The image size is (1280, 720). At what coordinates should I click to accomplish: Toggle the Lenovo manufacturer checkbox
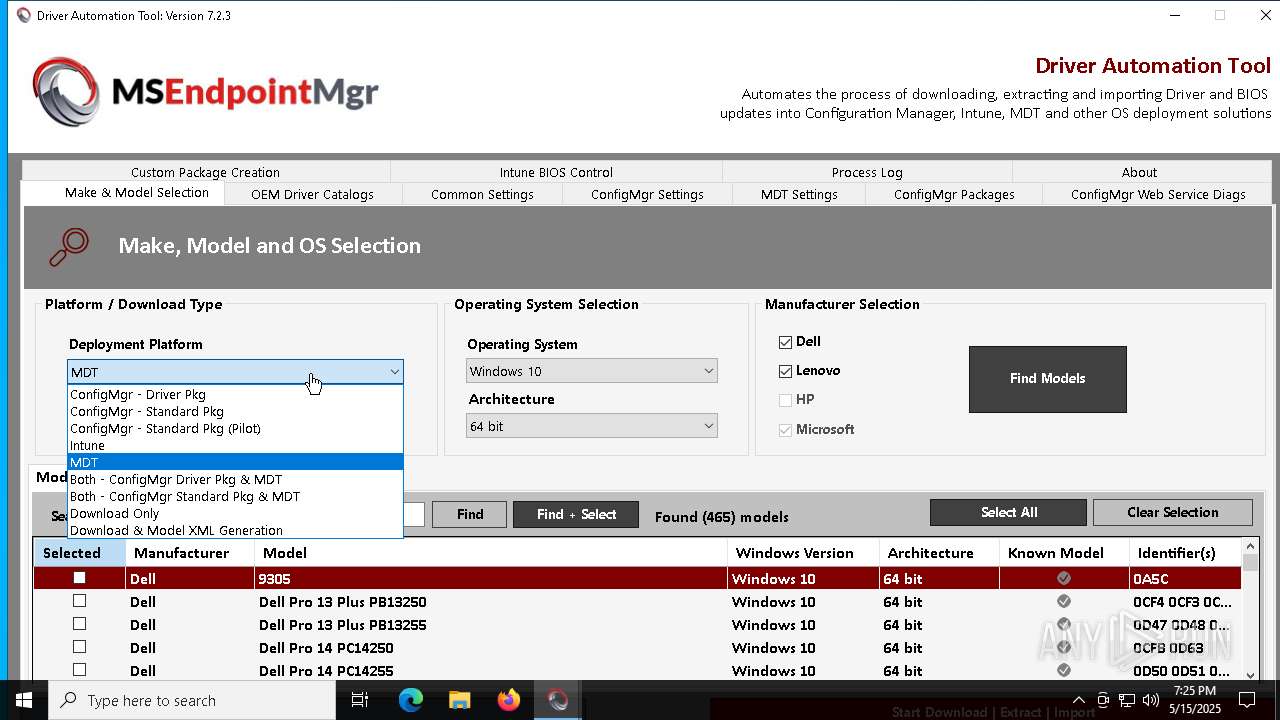click(785, 371)
